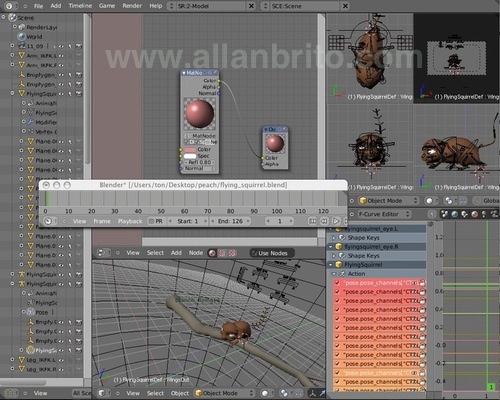Click the Output node preview sphere
Screen dimensions: 500x400
point(275,144)
